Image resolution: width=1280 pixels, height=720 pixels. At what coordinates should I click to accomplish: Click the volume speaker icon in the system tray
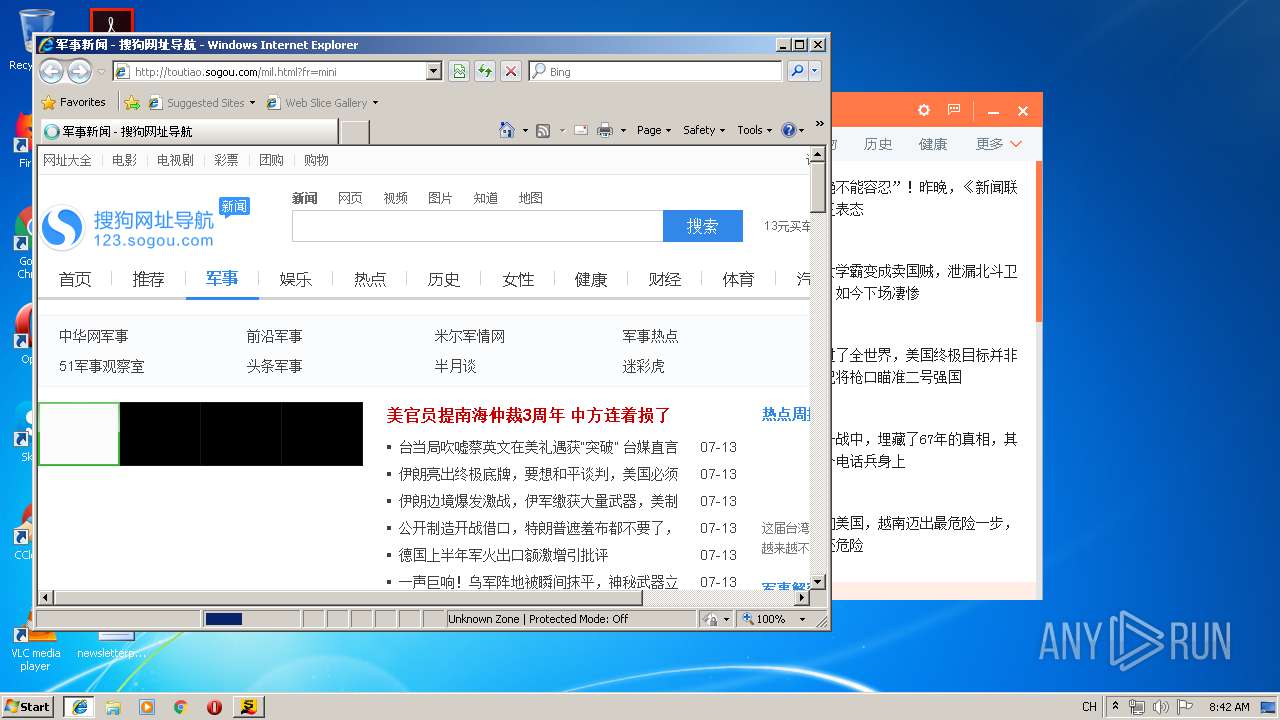pos(1160,706)
